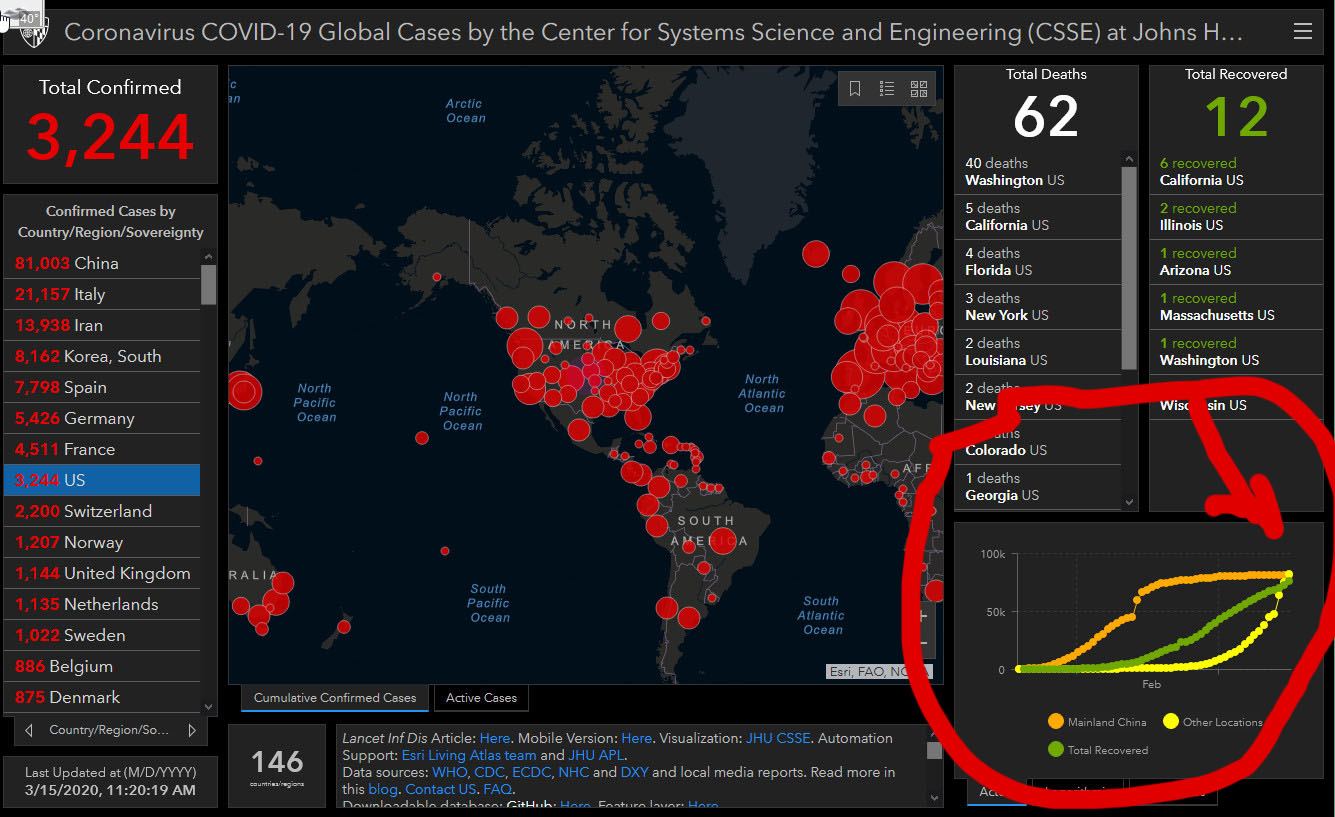Screen dimensions: 1335x817
Task: Go to previous confirmed-cases list view arrow
Action: click(30, 730)
